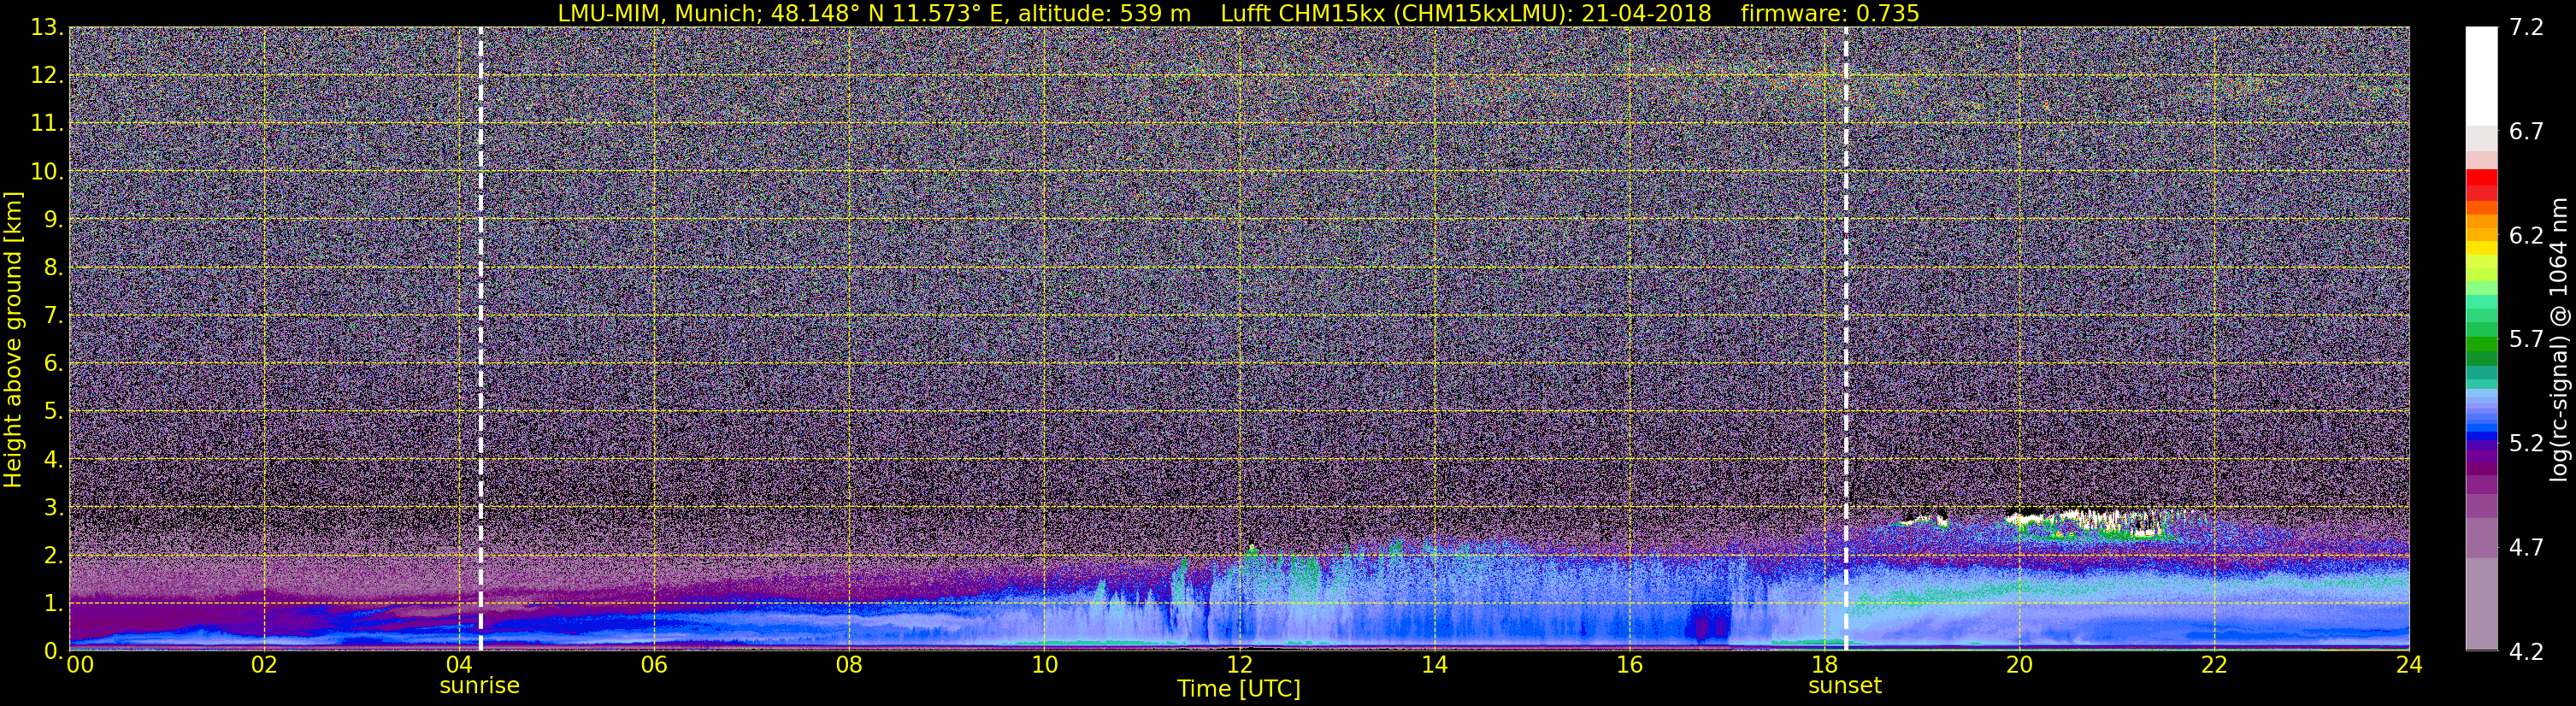Click the height axis tick "12."
2576x706 pixels.
pos(47,75)
